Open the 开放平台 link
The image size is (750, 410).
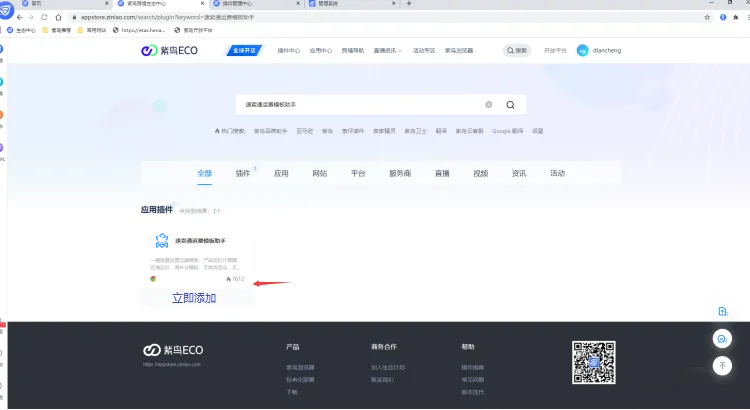coord(555,50)
